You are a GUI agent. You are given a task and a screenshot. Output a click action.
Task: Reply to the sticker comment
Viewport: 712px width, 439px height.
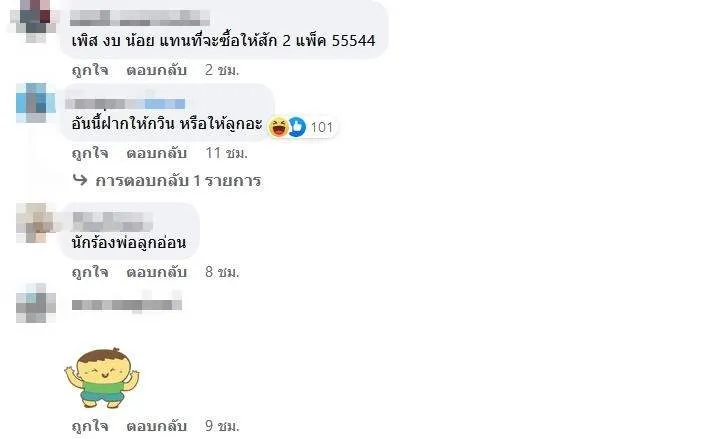(157, 426)
